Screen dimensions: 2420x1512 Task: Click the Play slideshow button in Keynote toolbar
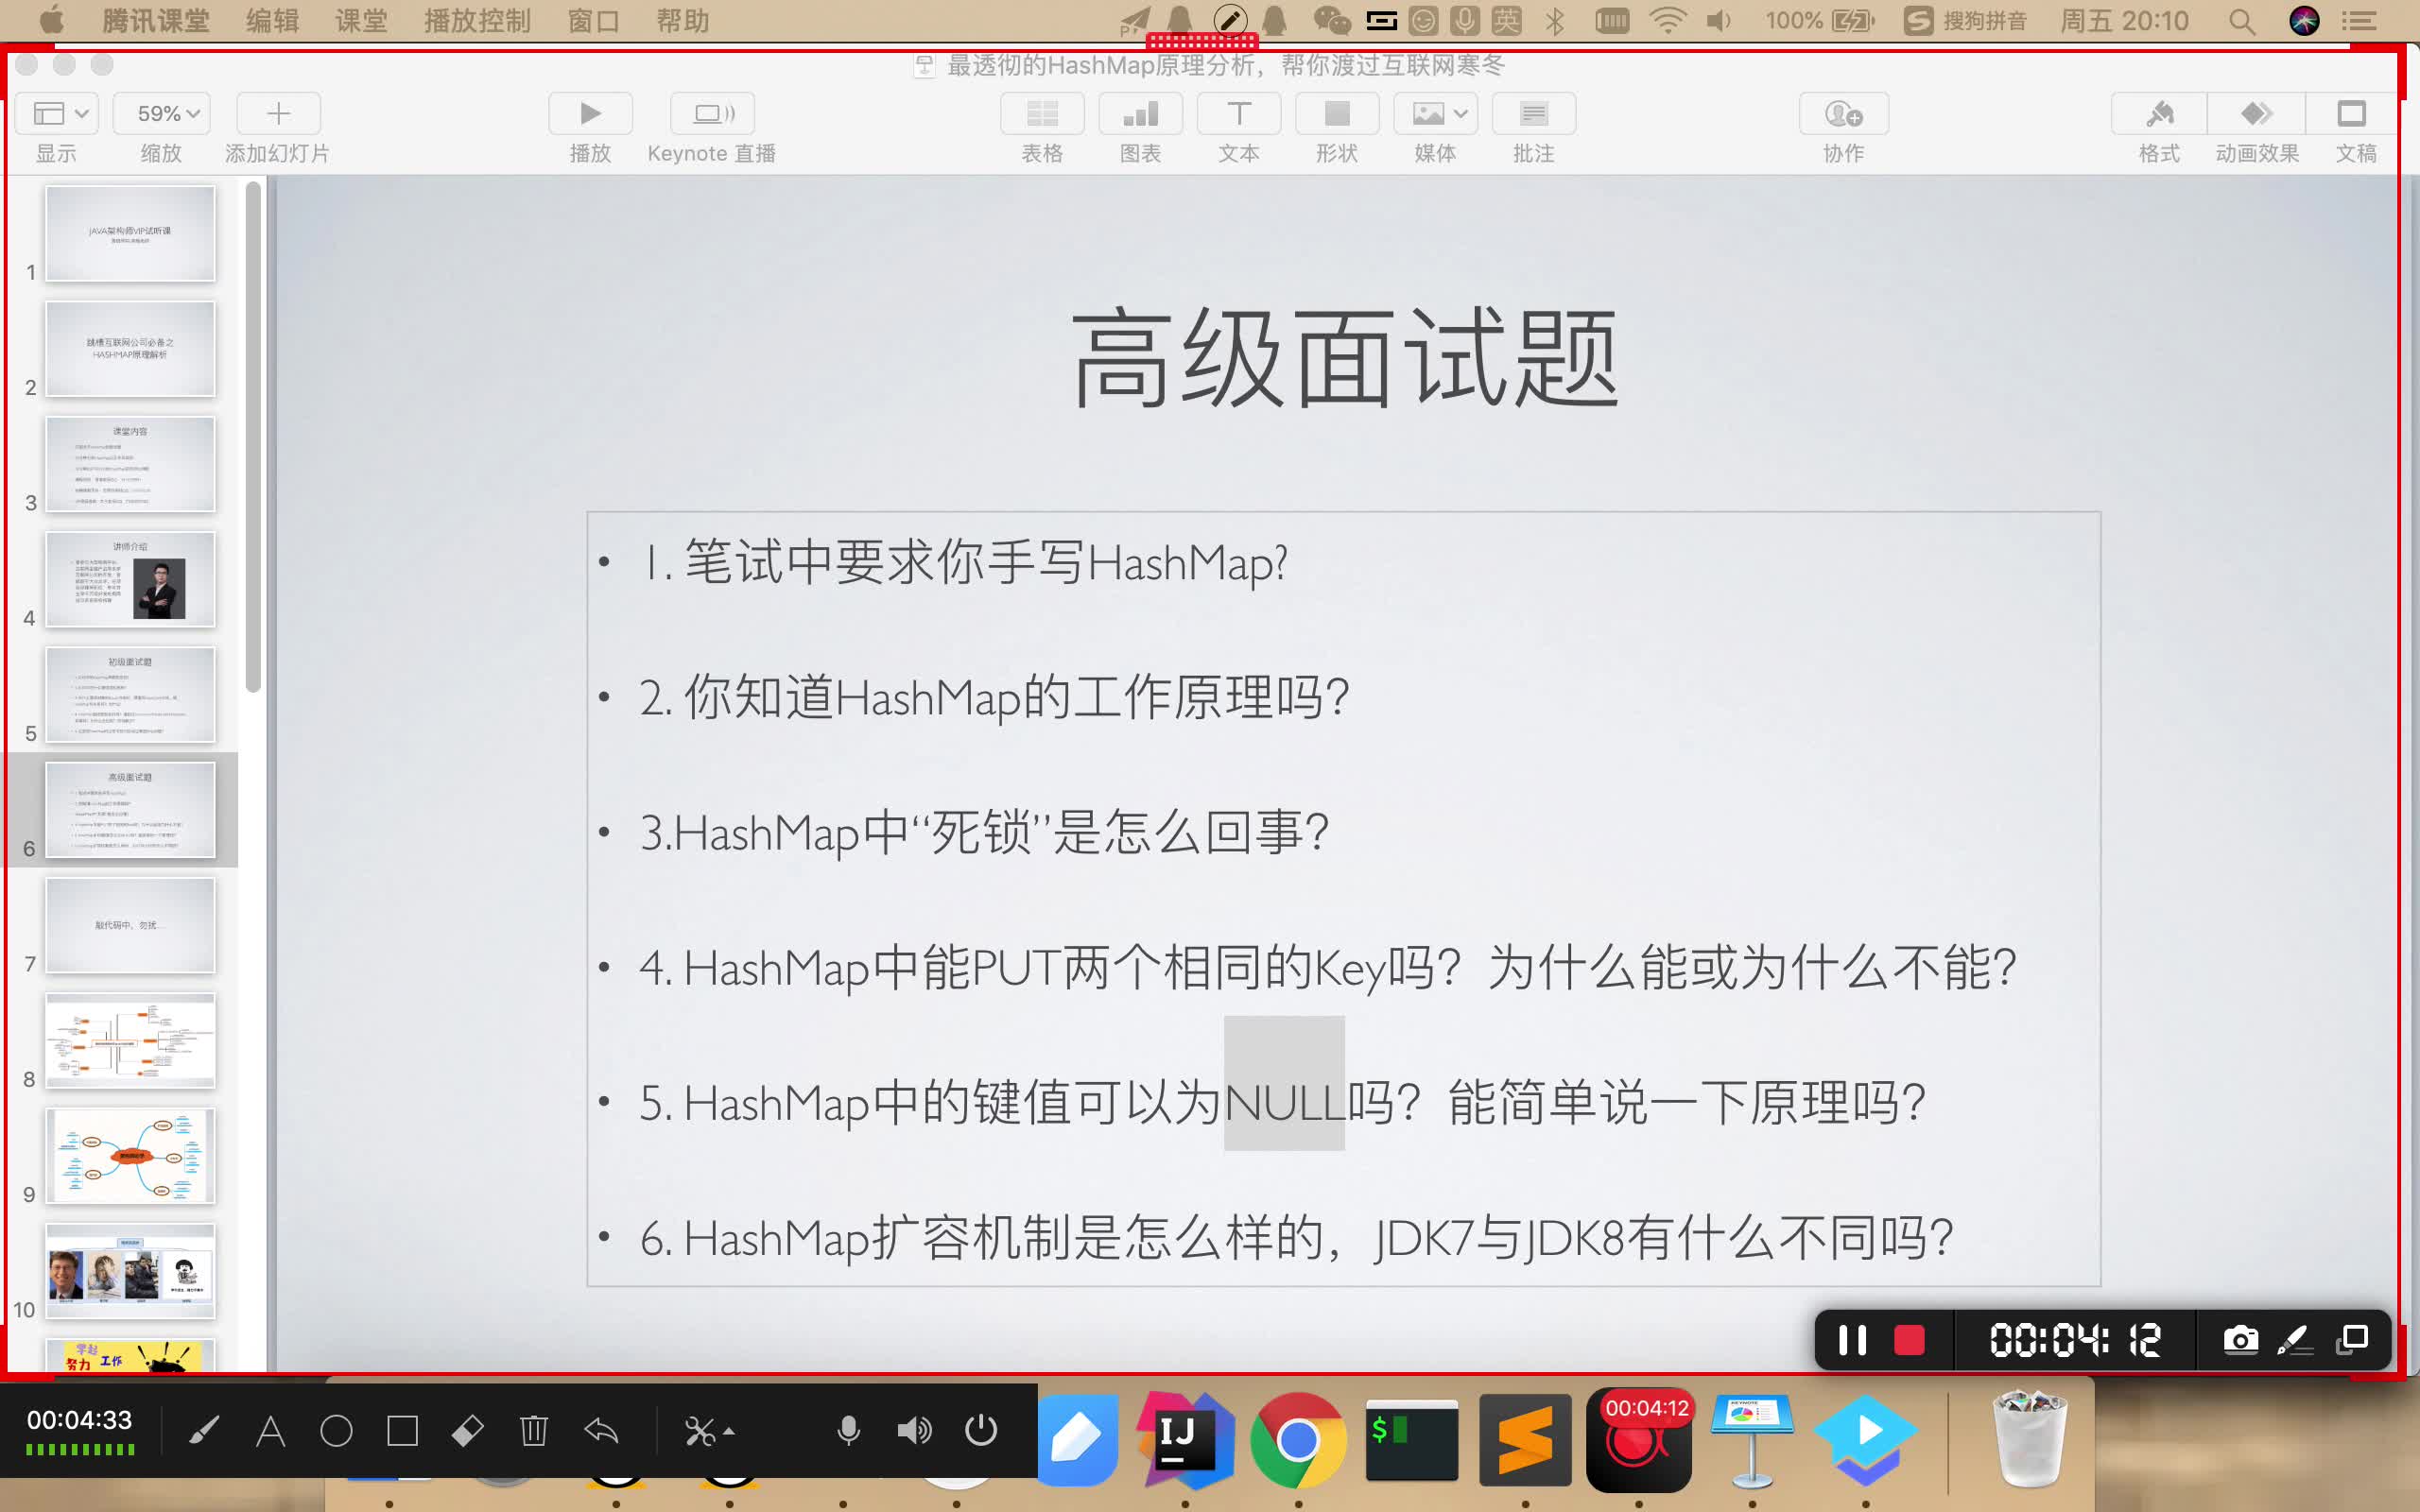[590, 114]
